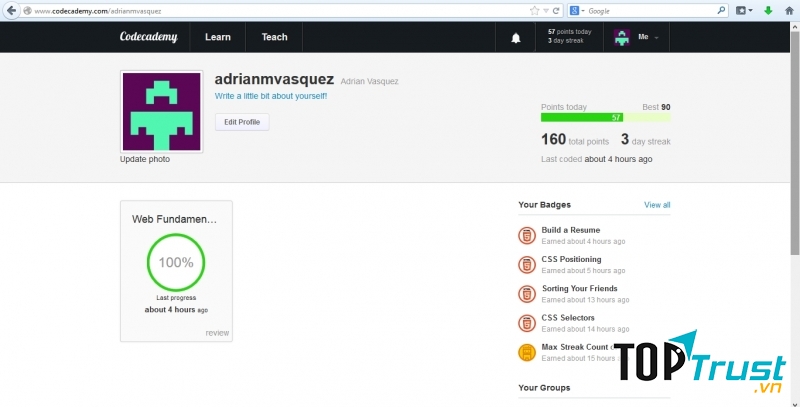Click View all badges link
Image resolution: width=800 pixels, height=407 pixels.
pyautogui.click(x=657, y=205)
